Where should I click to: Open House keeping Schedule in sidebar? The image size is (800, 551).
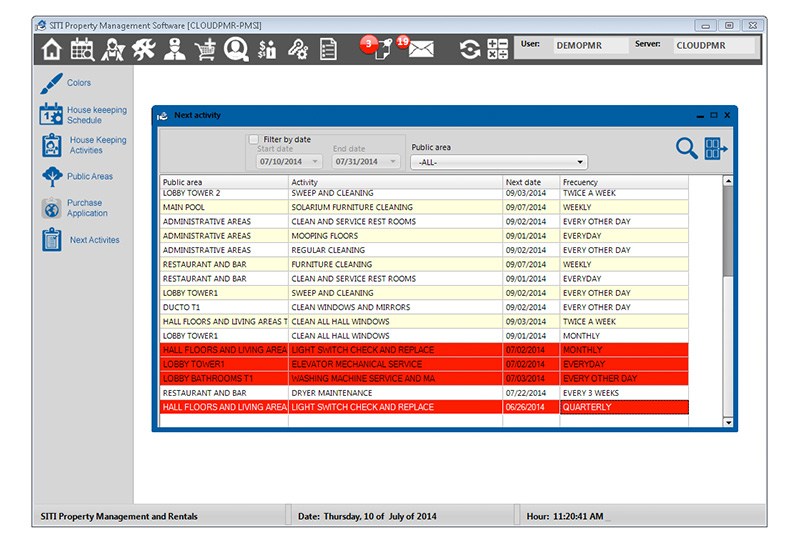(84, 115)
